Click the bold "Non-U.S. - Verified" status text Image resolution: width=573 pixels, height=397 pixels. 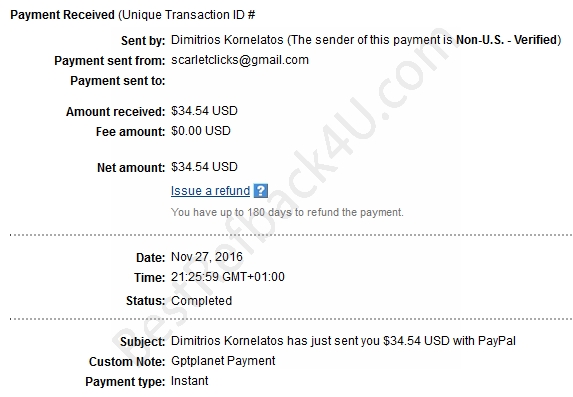507,40
